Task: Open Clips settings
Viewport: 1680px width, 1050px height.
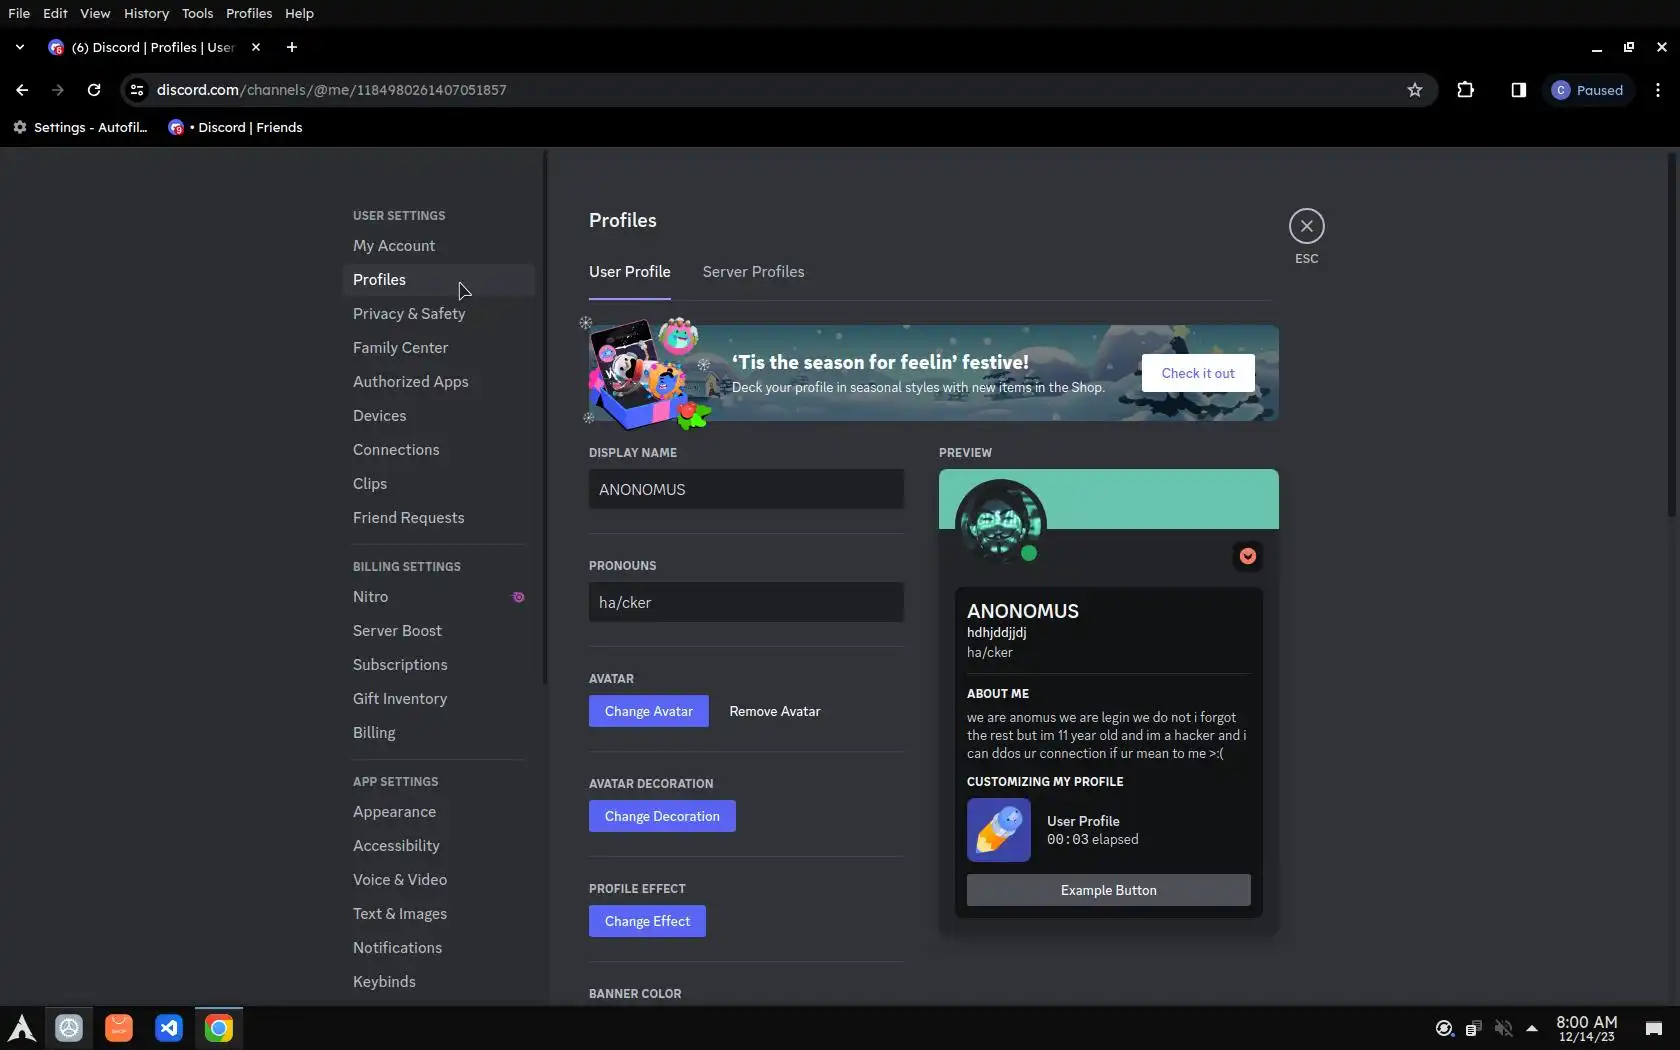Action: click(x=438, y=484)
